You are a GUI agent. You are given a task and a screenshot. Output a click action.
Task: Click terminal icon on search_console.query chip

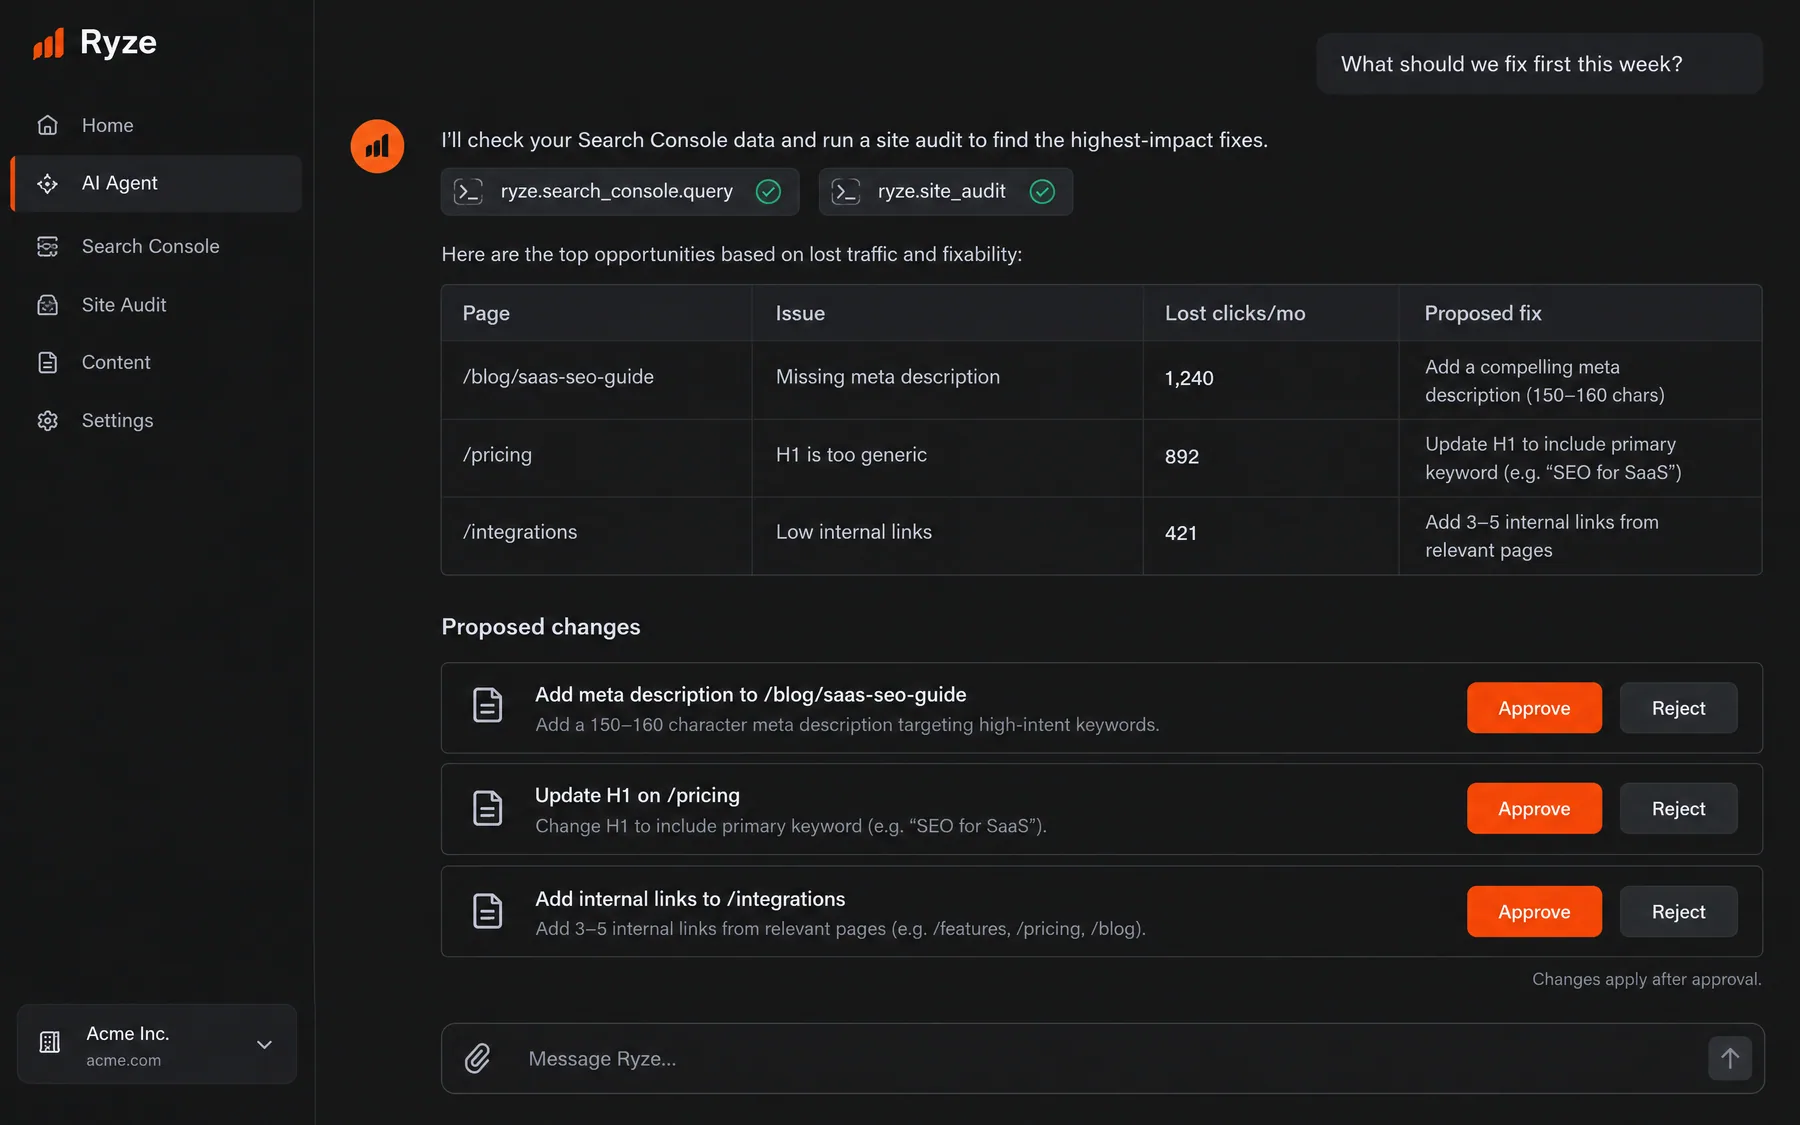[x=468, y=191]
